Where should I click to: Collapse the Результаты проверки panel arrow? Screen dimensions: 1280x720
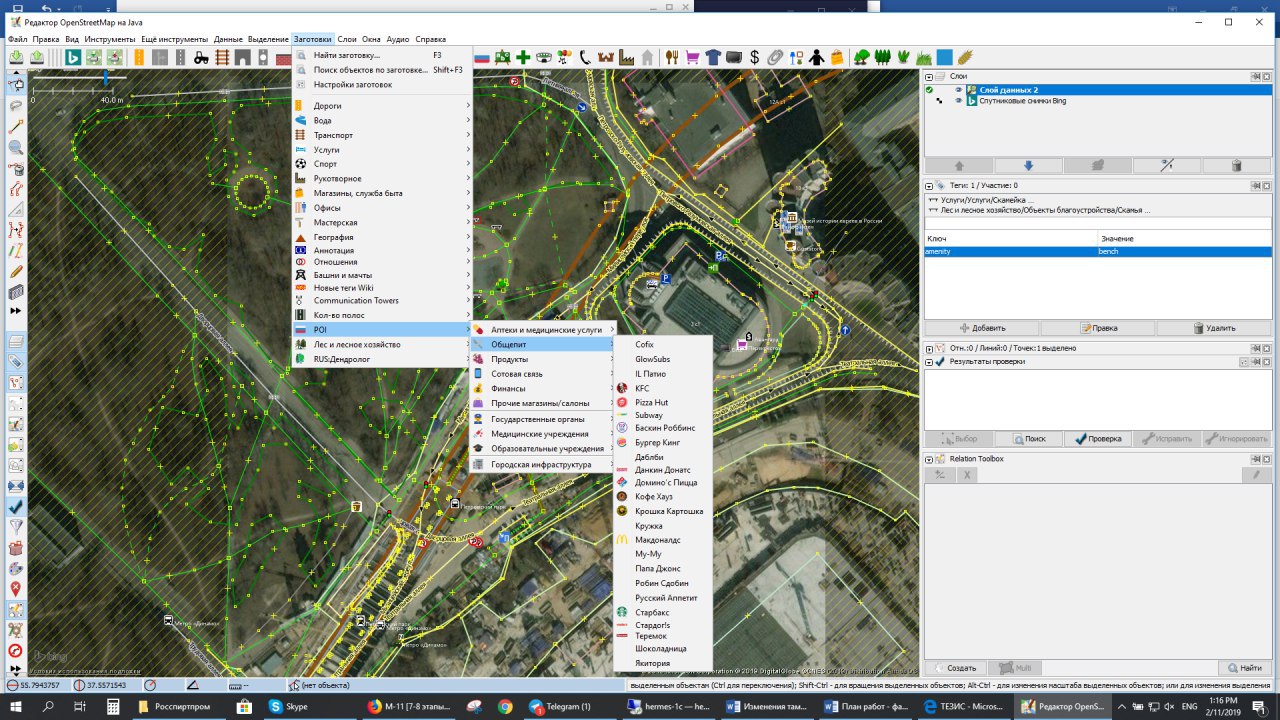929,362
